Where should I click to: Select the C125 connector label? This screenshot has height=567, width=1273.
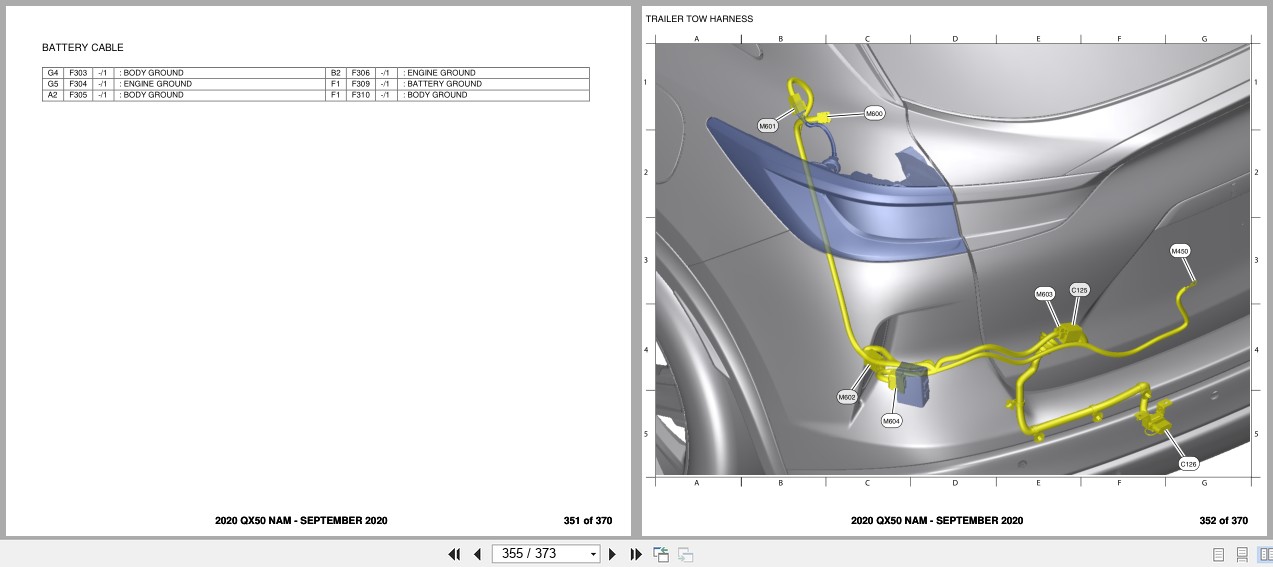(x=1079, y=290)
